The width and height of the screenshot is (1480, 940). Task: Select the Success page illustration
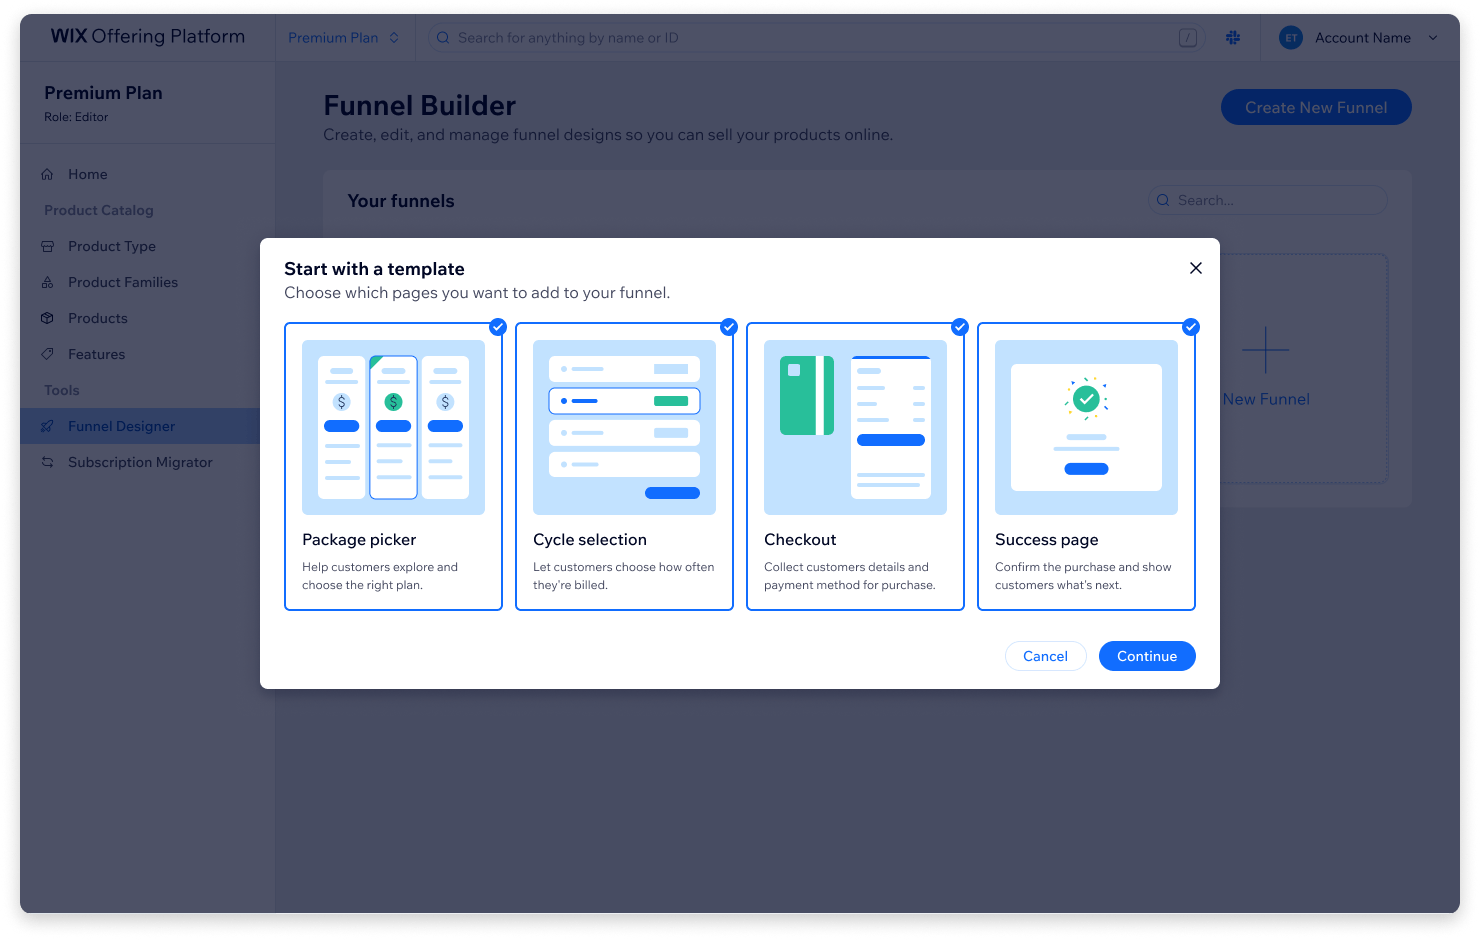coord(1086,427)
